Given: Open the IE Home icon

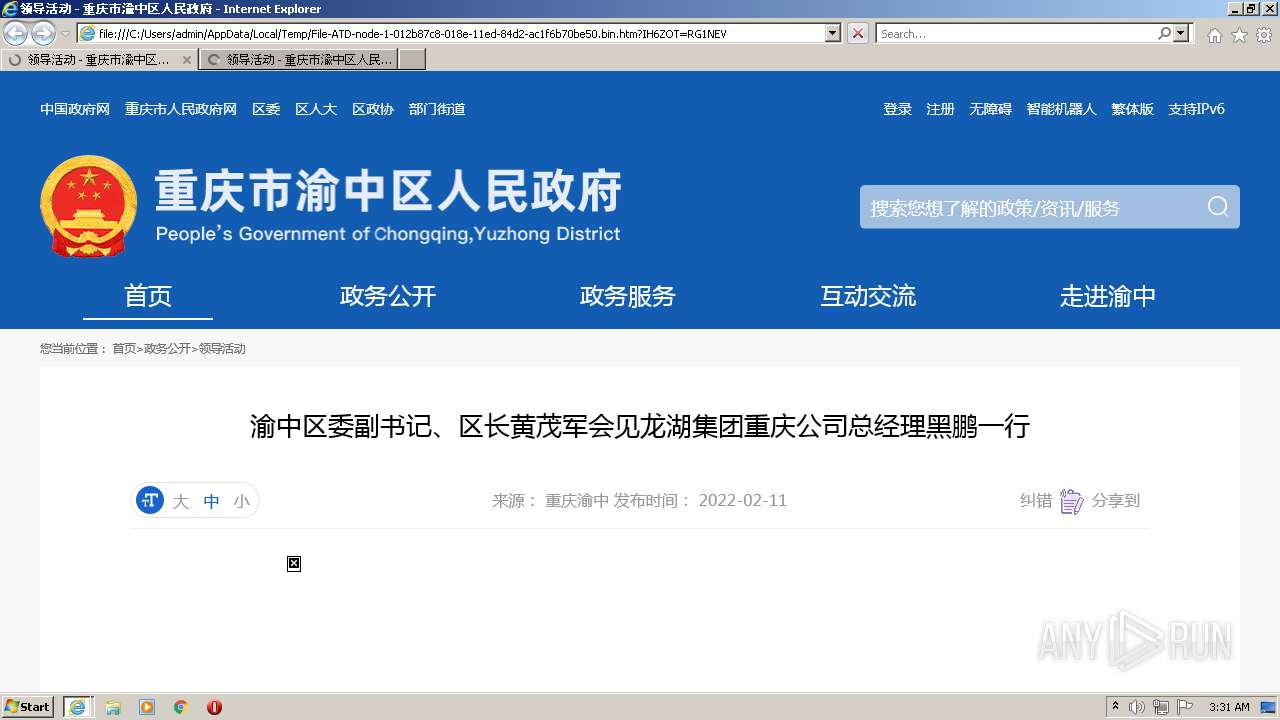Looking at the screenshot, I should coord(1214,35).
